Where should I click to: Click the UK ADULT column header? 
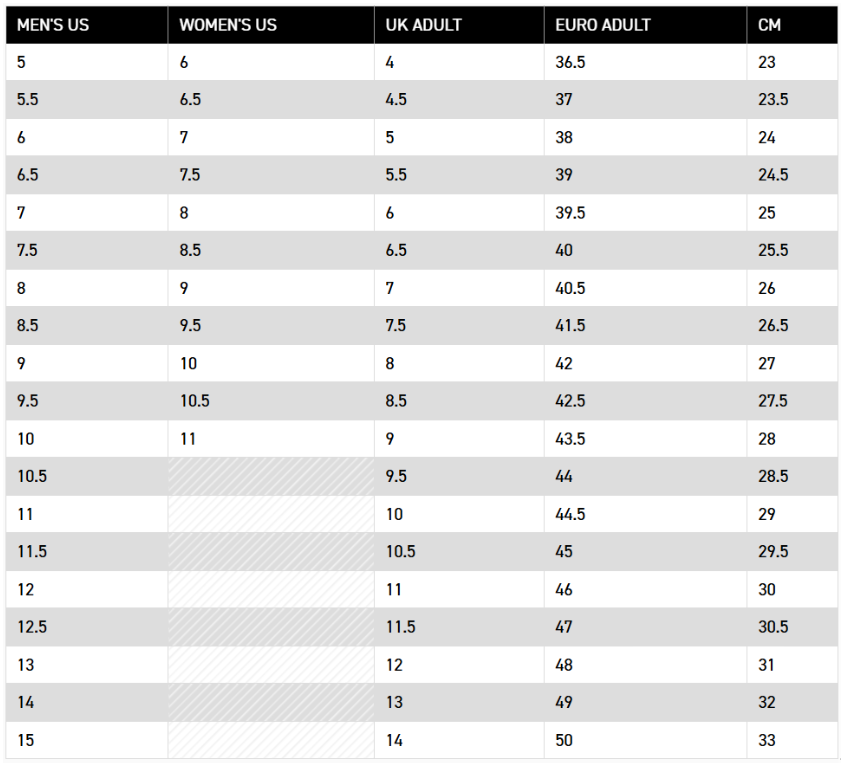coord(424,25)
